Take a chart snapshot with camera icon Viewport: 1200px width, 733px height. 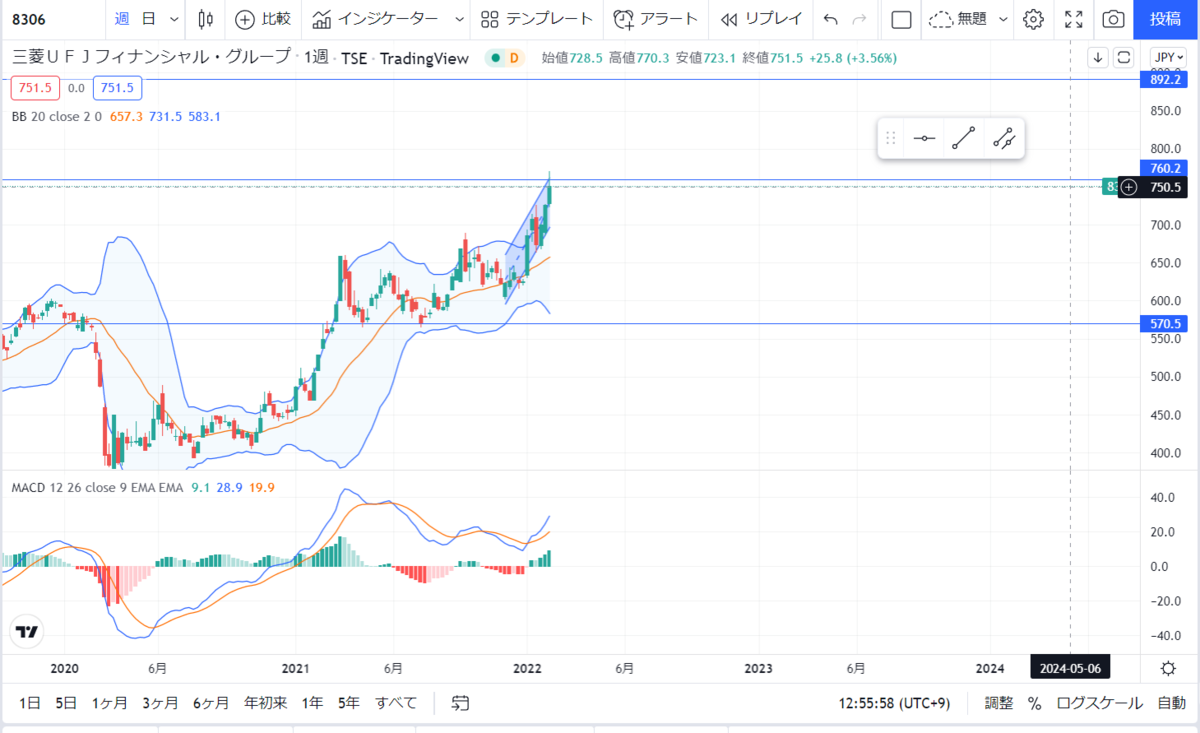tap(1112, 19)
